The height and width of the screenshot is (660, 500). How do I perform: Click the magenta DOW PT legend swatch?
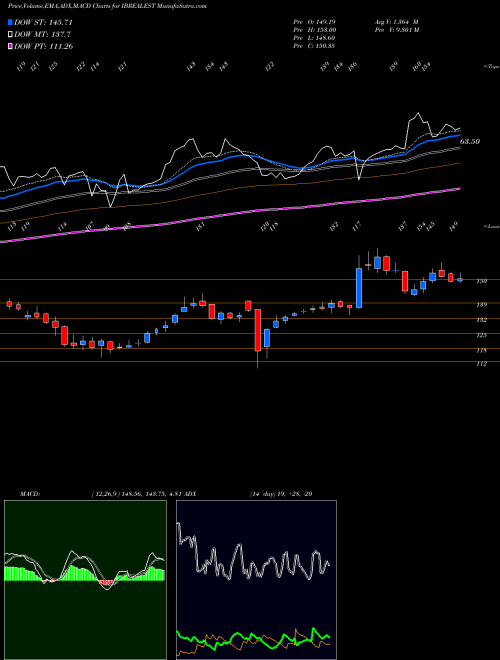pyautogui.click(x=10, y=46)
